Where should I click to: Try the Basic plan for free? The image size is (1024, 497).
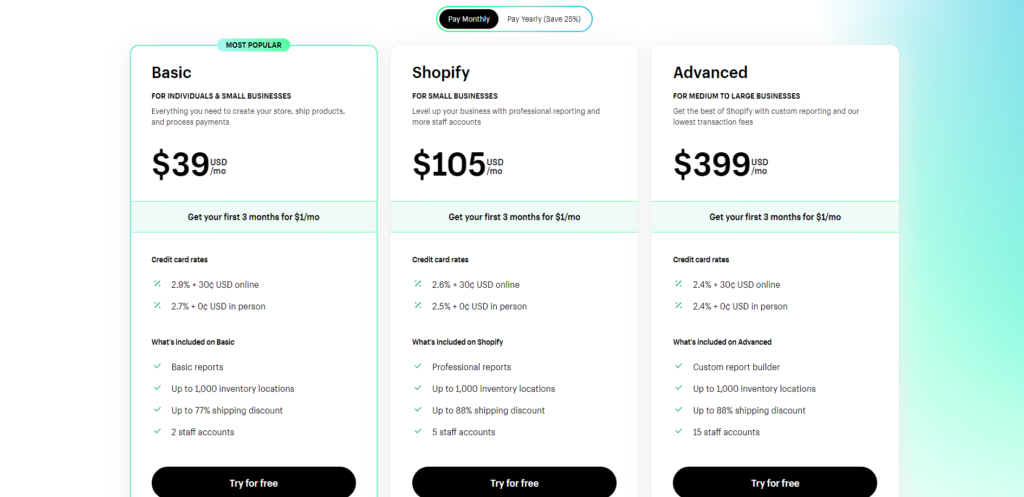click(x=253, y=483)
